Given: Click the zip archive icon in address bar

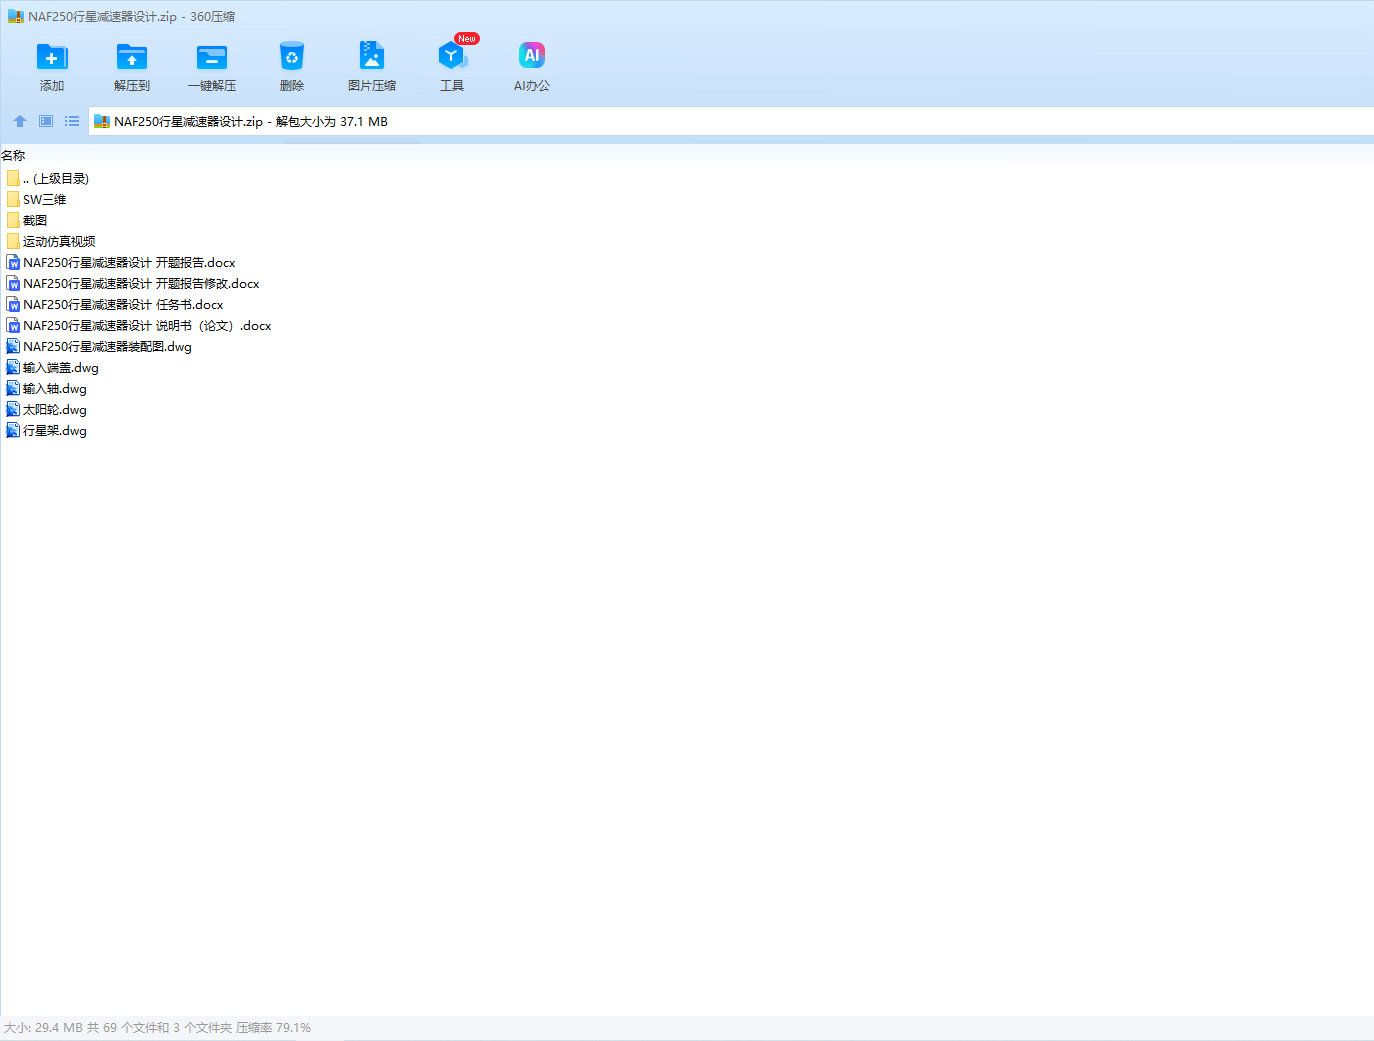Looking at the screenshot, I should pos(101,122).
